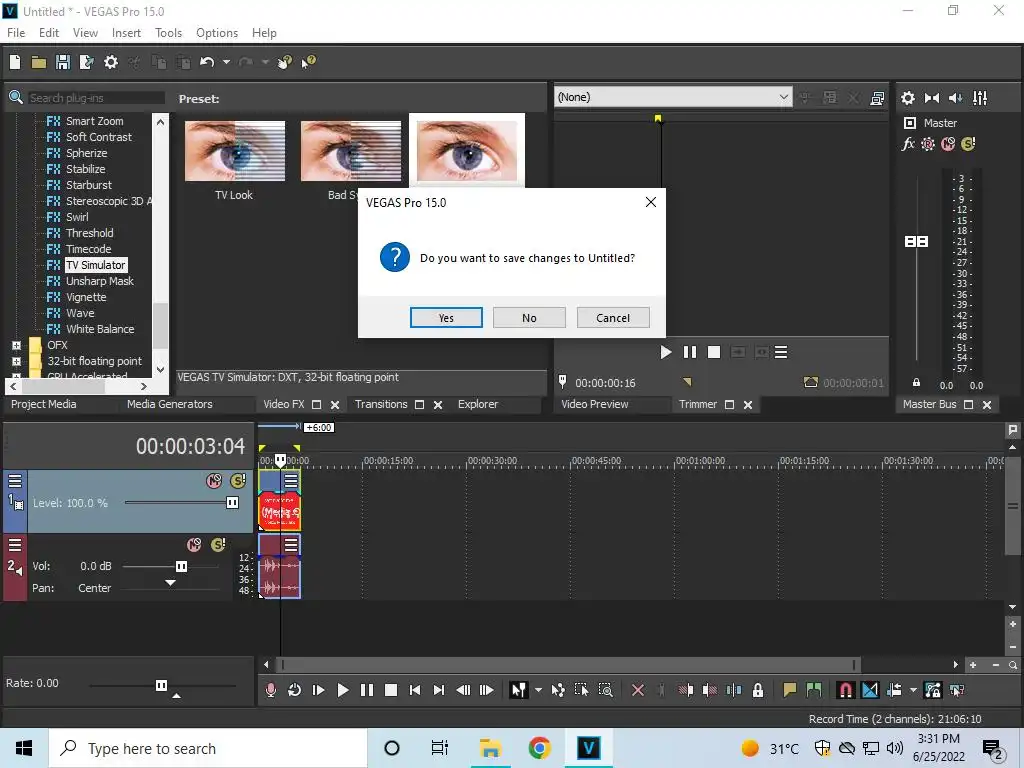Select the Zoom Edit tool magnifier

605,690
